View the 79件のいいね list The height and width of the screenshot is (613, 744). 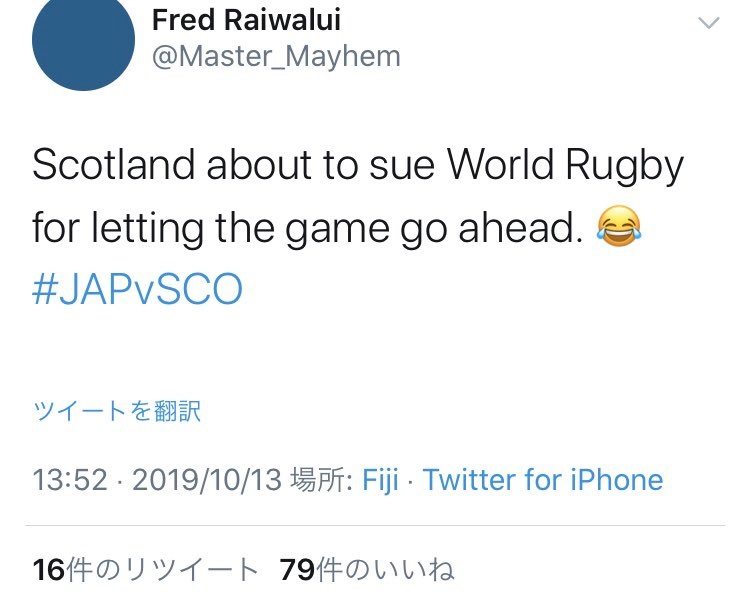coord(367,569)
